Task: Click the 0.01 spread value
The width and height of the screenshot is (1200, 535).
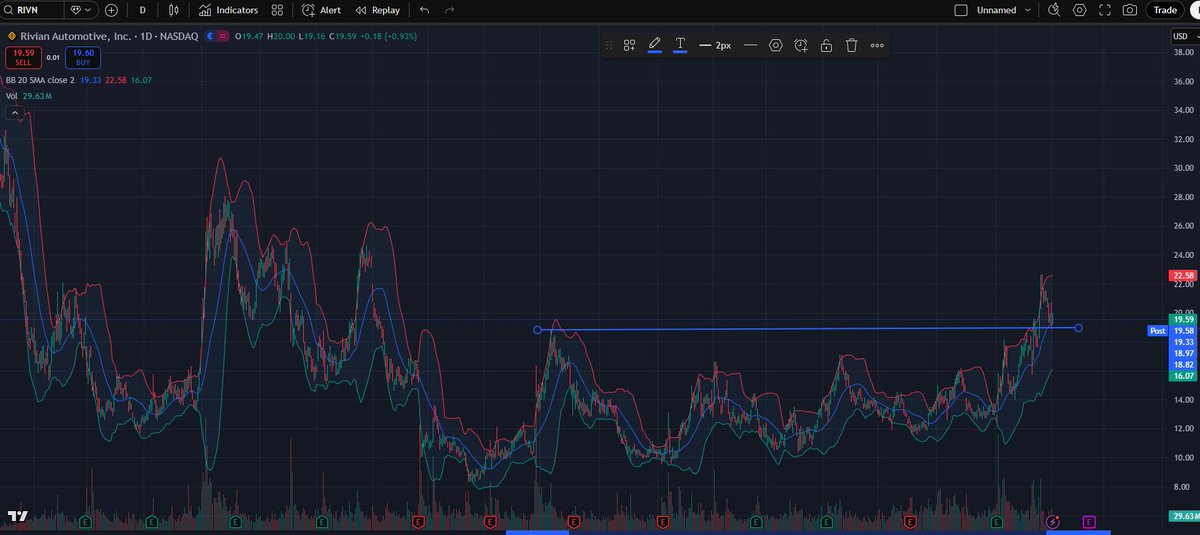Action: (x=53, y=58)
